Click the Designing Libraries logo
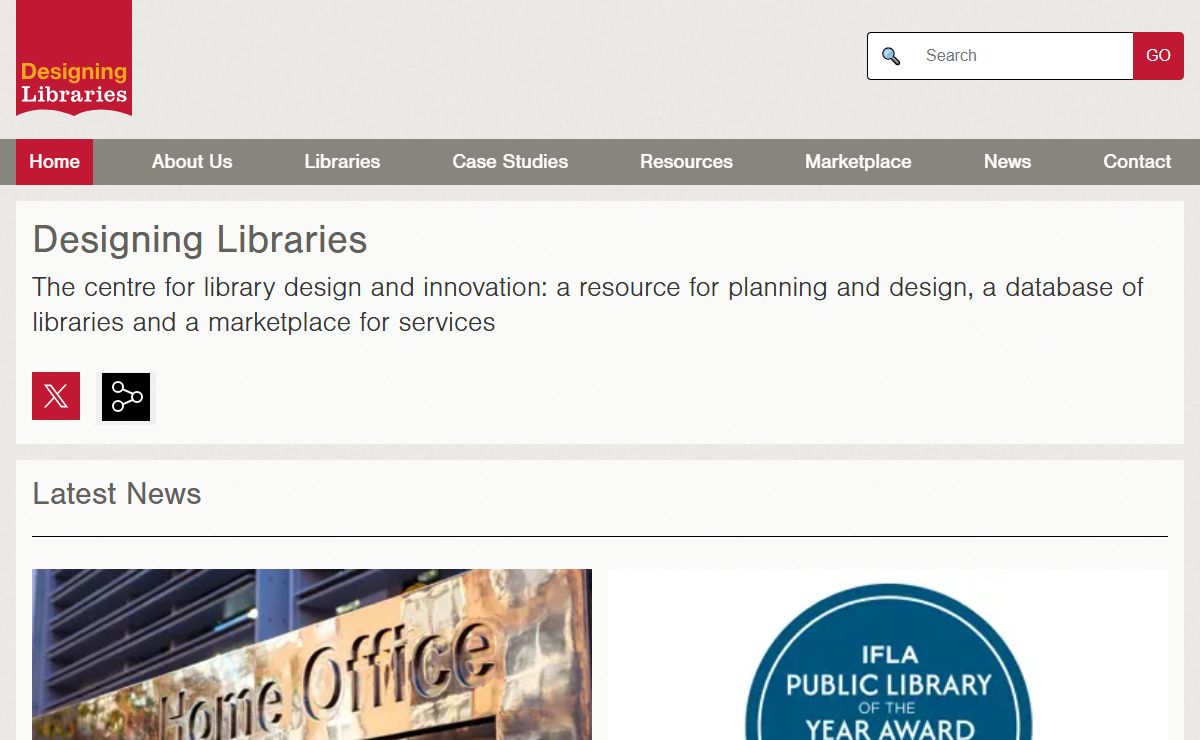The image size is (1200, 740). click(74, 58)
